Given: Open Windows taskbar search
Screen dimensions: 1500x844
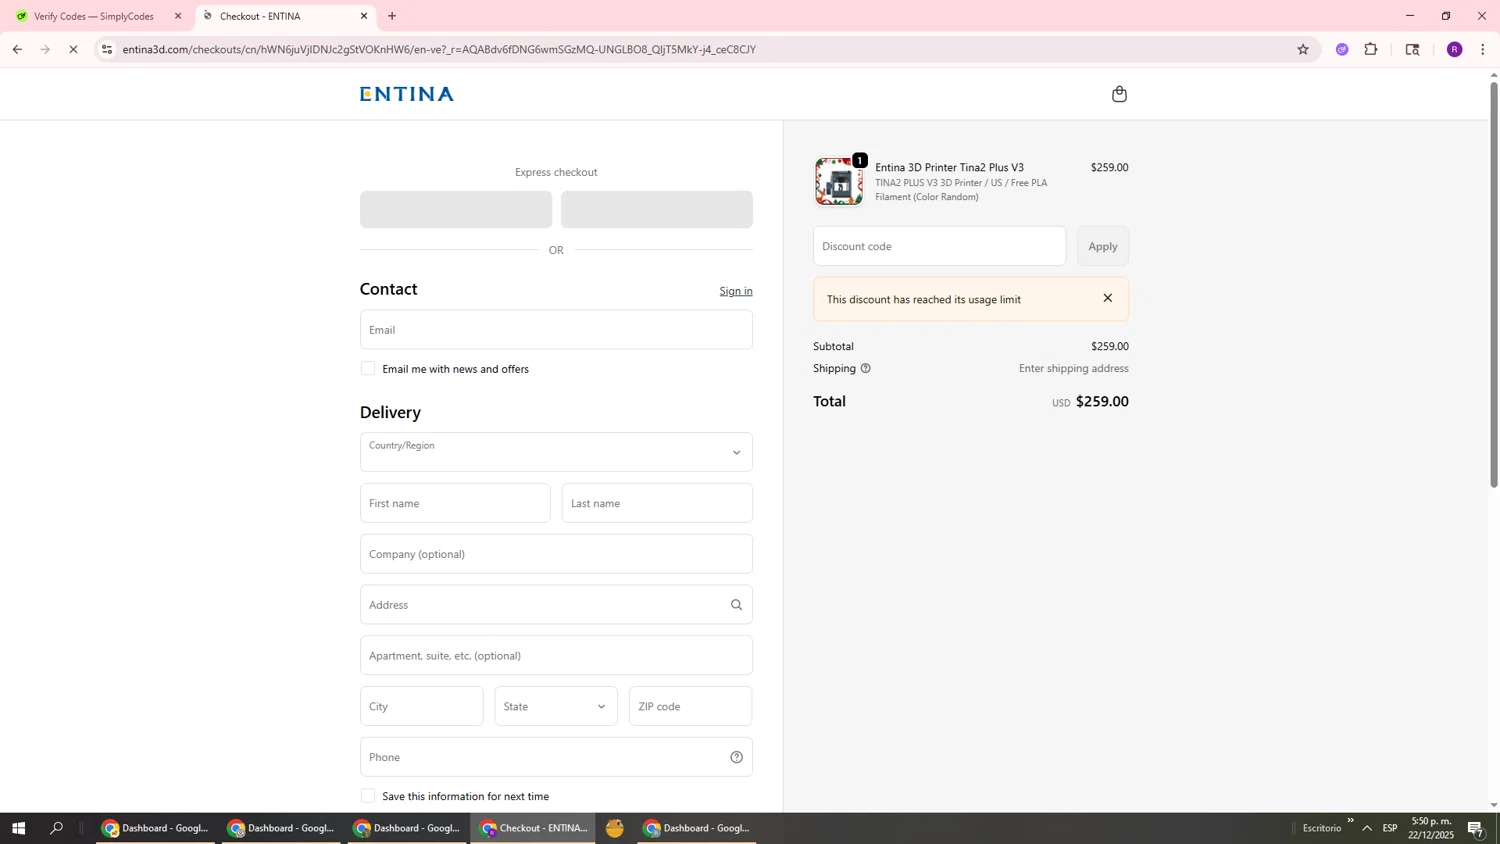Looking at the screenshot, I should coord(57,828).
